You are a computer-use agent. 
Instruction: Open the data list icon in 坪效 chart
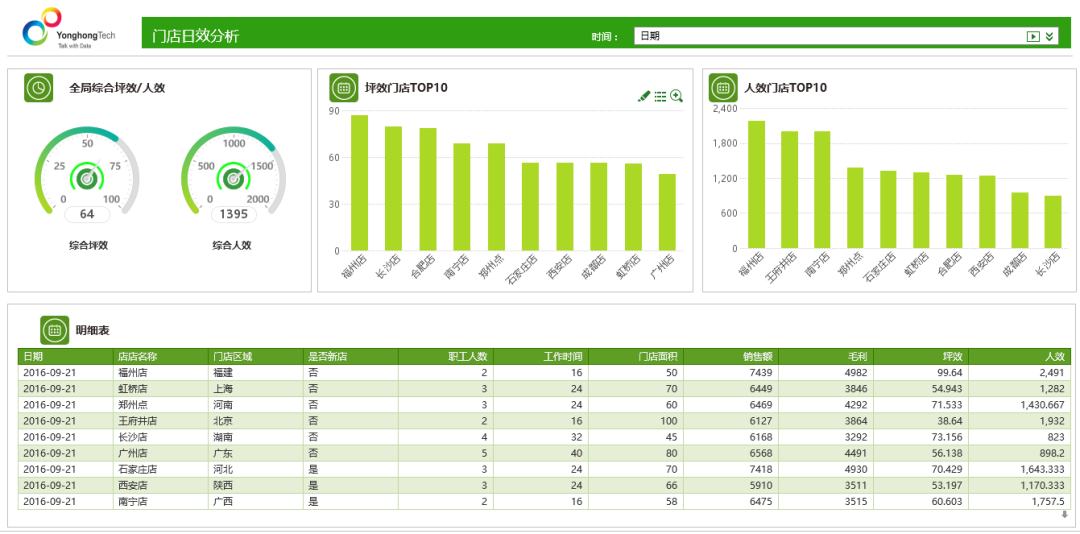point(661,96)
